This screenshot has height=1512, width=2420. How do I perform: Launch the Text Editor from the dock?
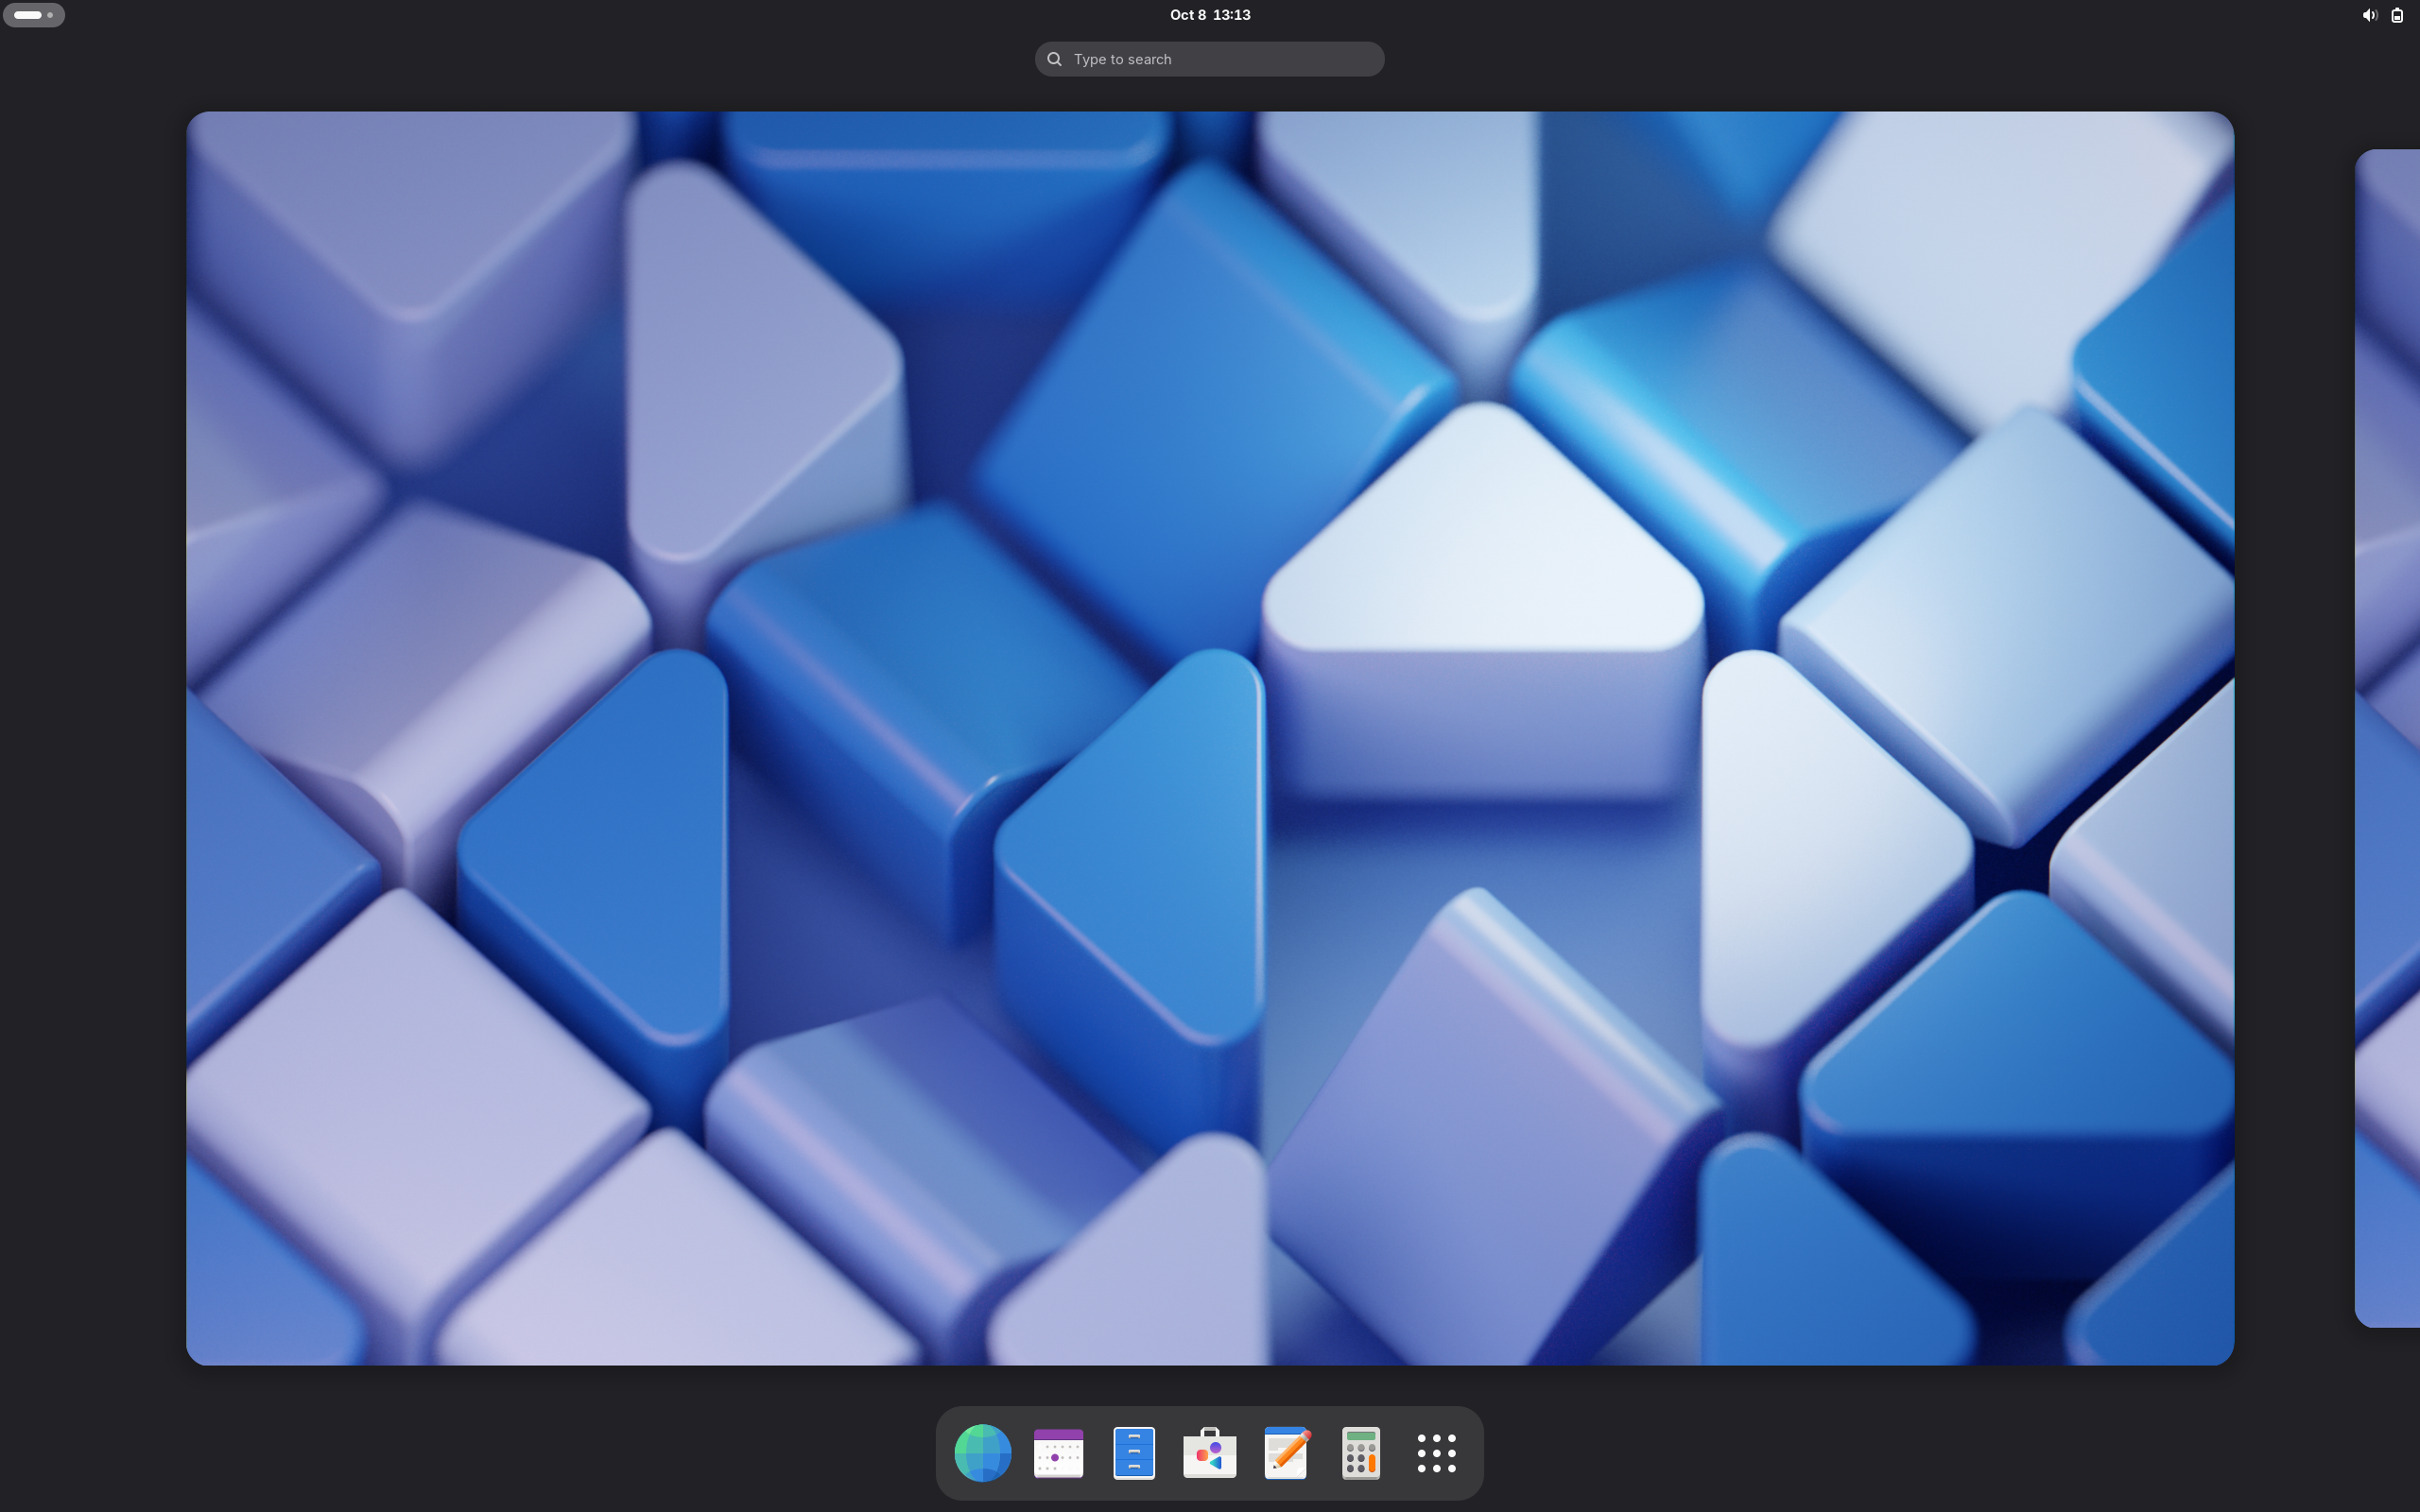click(1286, 1452)
